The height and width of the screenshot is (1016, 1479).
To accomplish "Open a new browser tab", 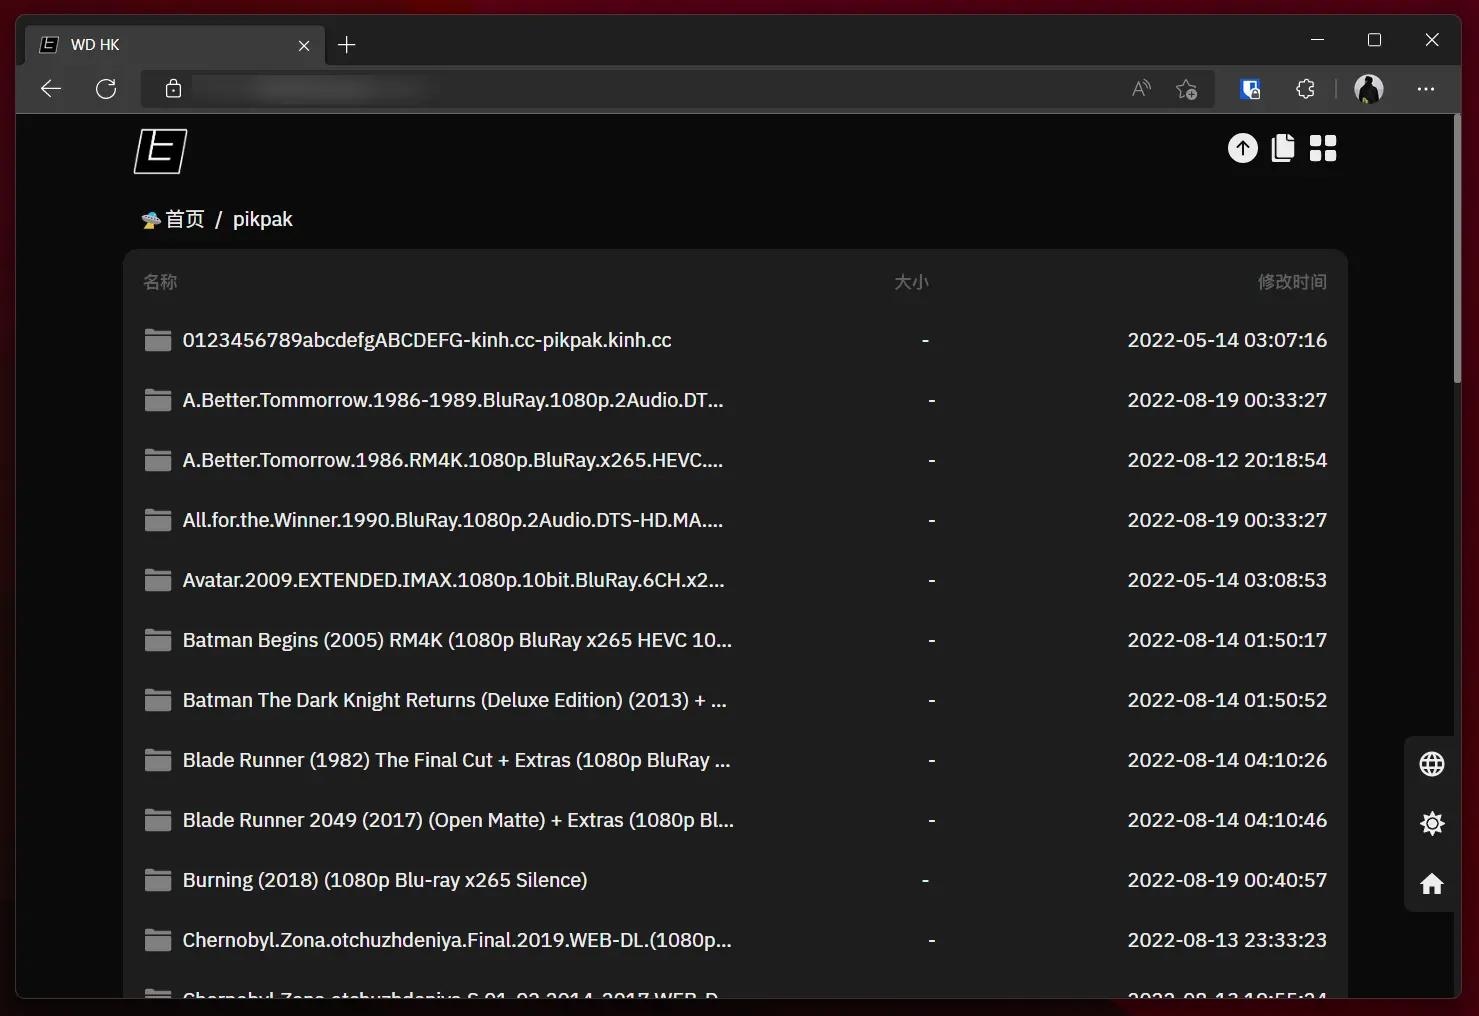I will [x=346, y=45].
